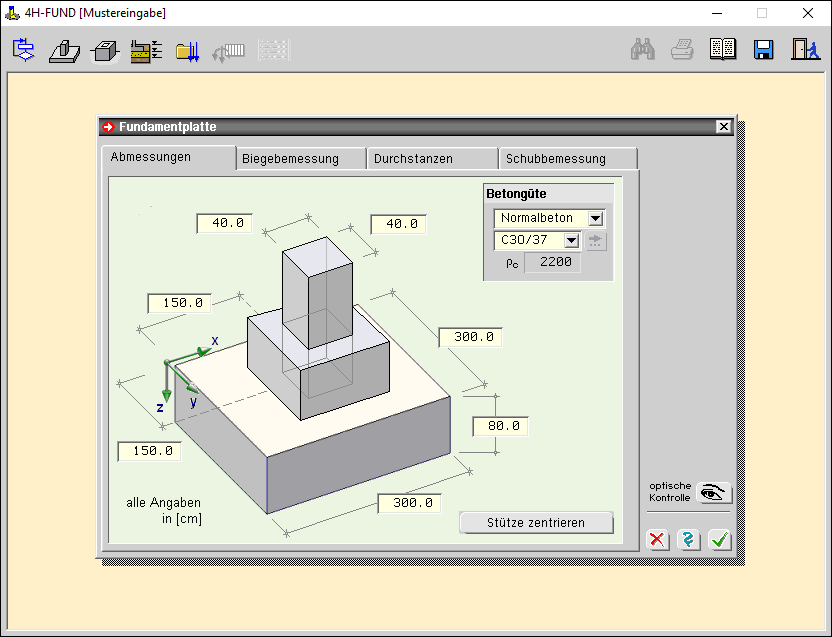Click the 80.0 plate thickness field
This screenshot has height=637, width=832.
click(x=500, y=426)
